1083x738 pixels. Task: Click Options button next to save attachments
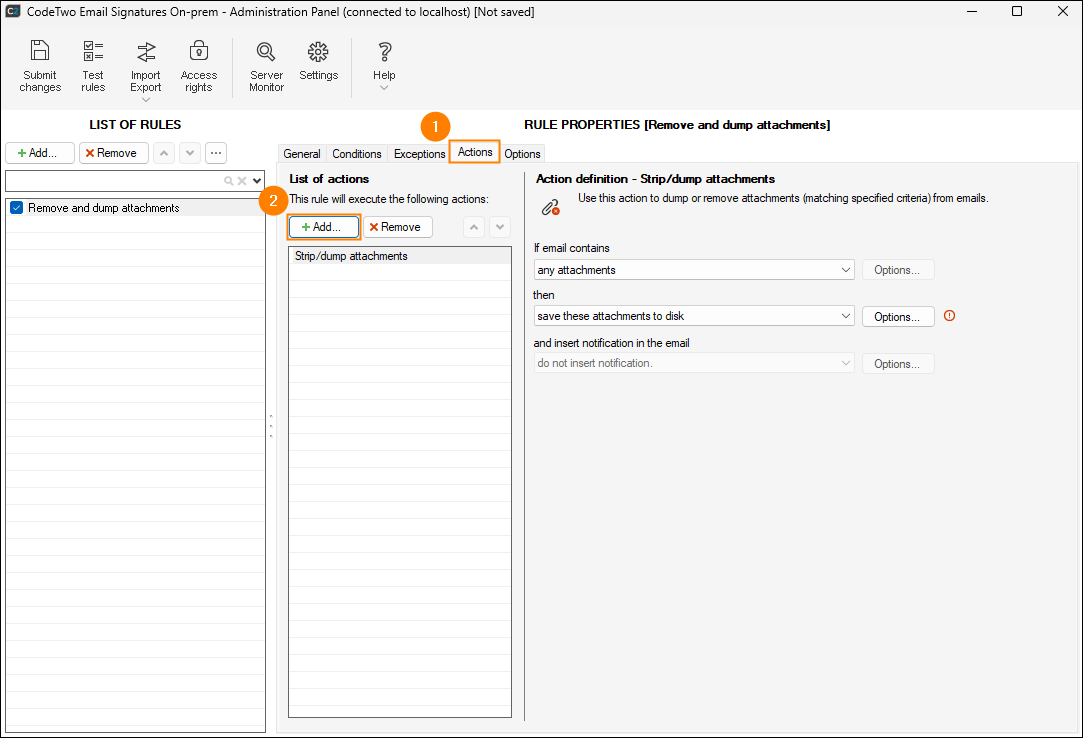tap(897, 317)
